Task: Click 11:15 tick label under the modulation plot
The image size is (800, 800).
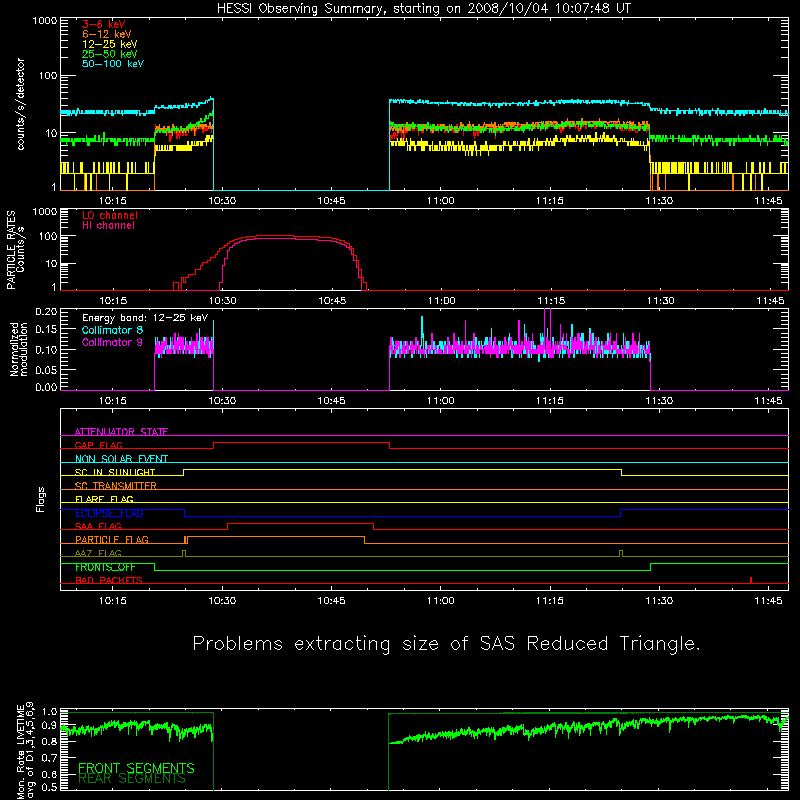Action: [x=550, y=401]
